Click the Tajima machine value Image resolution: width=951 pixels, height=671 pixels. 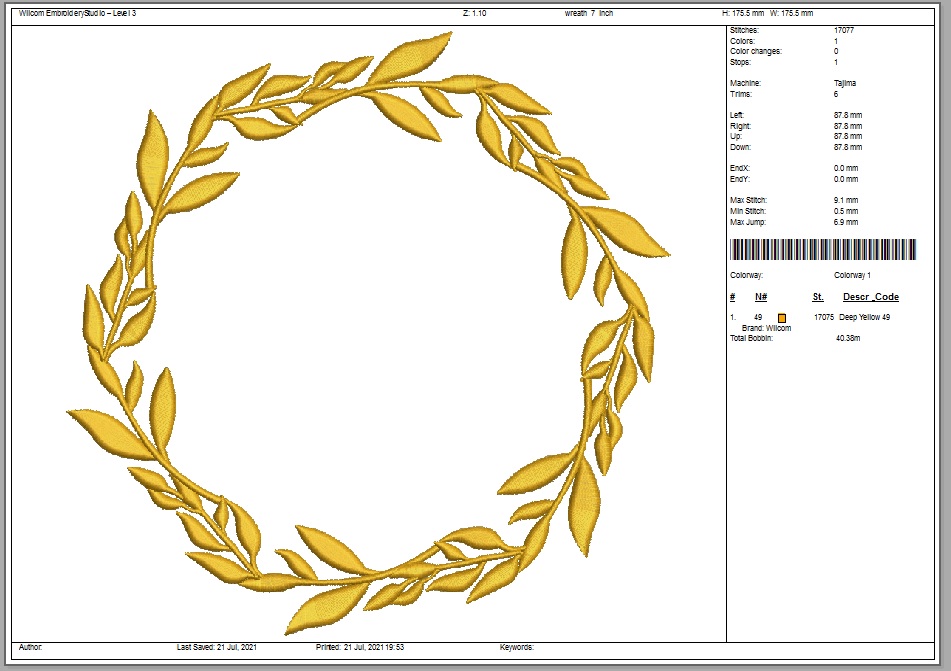[x=845, y=83]
